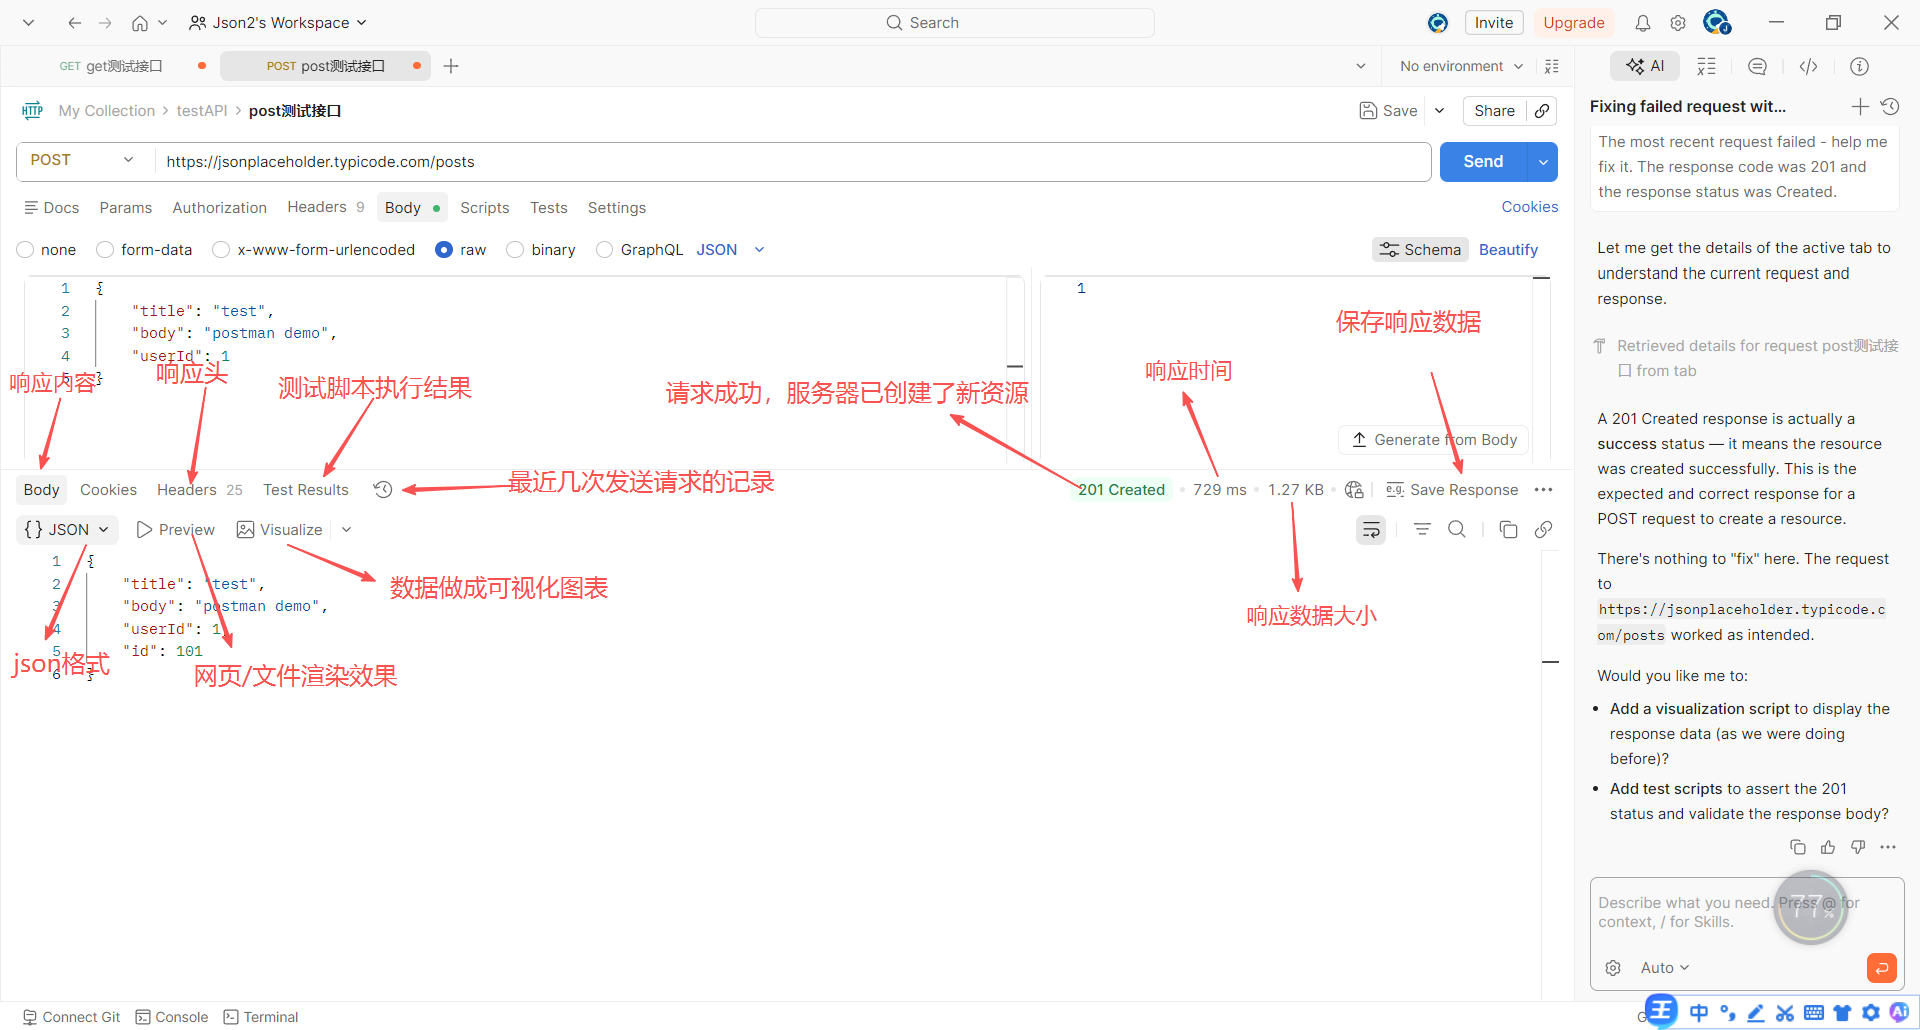Open the POST method dropdown
The height and width of the screenshot is (1030, 1920).
(82, 160)
